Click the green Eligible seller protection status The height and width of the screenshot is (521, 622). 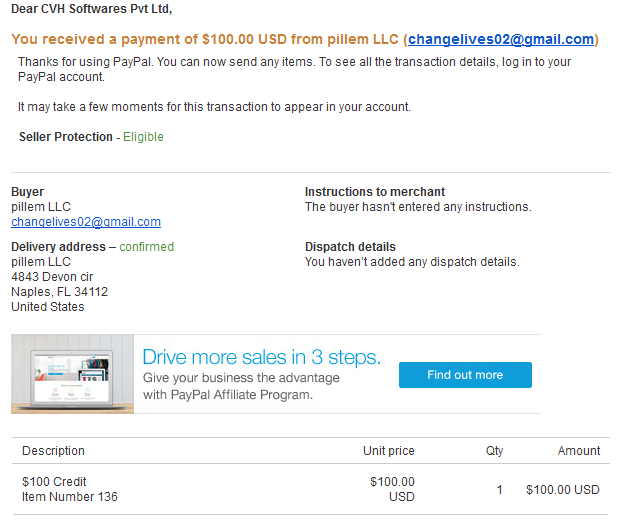pos(143,137)
